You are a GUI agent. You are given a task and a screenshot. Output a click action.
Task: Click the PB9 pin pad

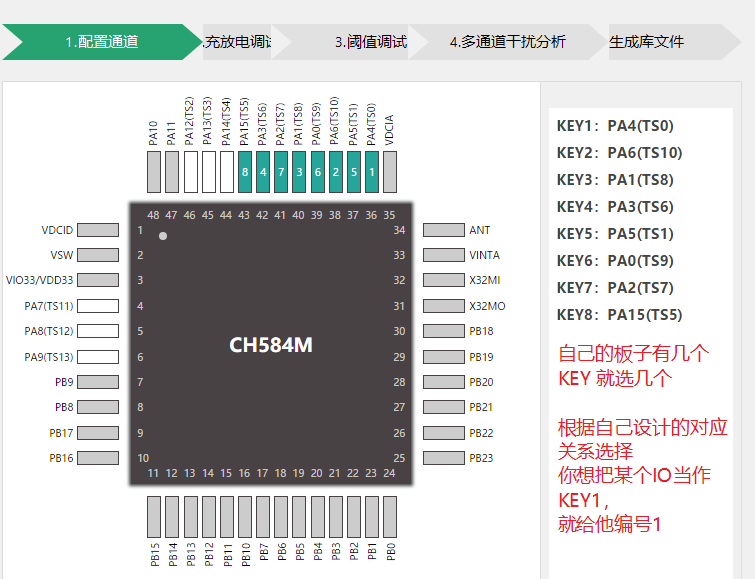coord(98,382)
